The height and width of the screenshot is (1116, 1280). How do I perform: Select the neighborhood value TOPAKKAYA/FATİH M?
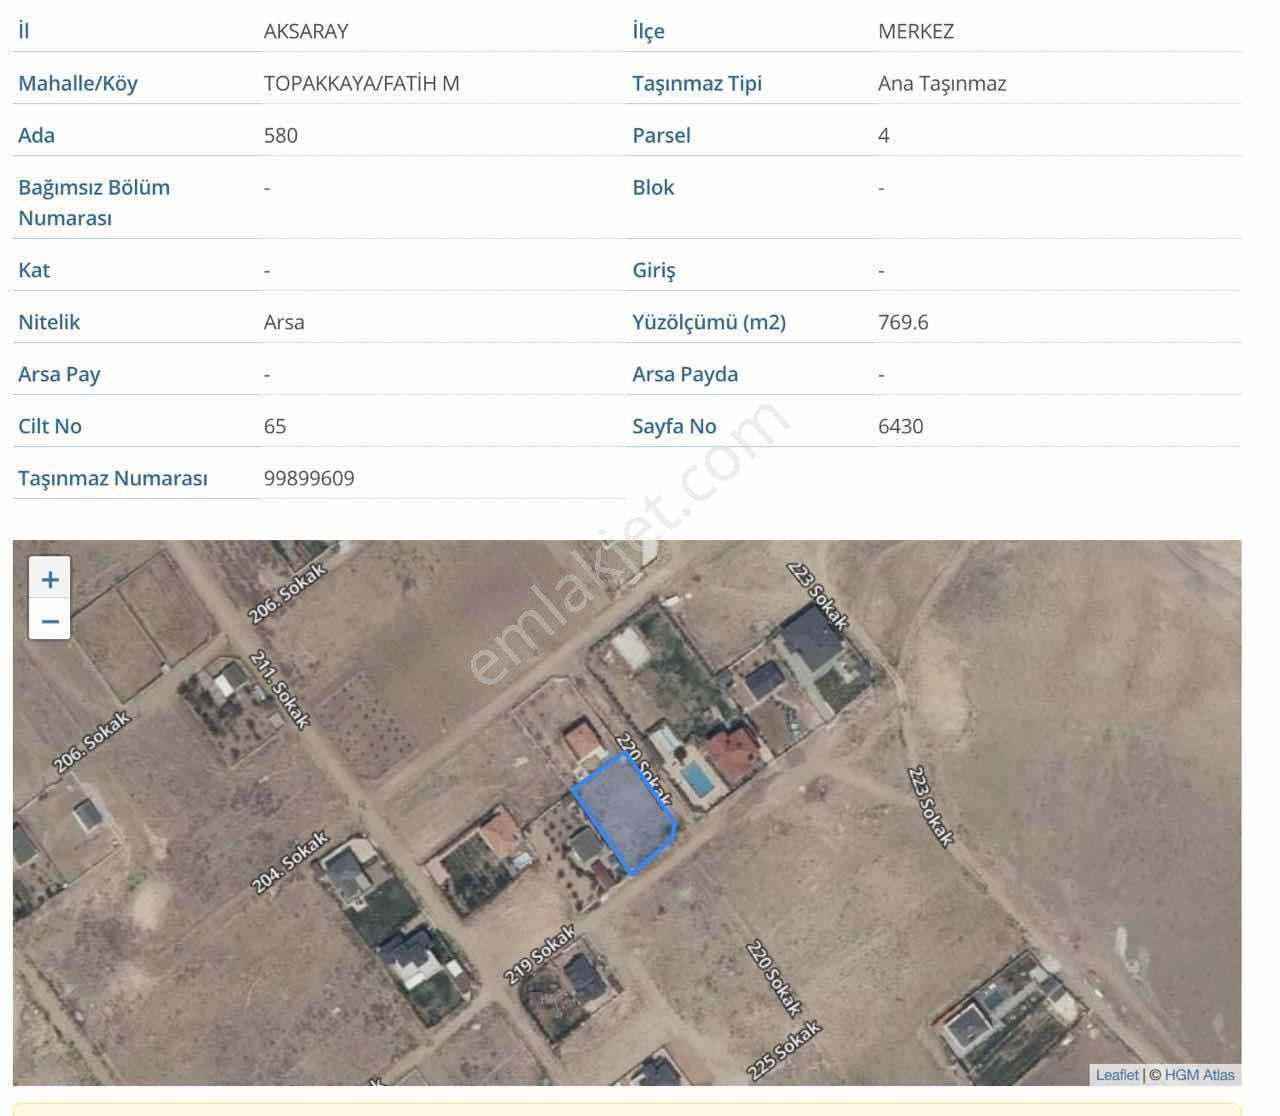click(x=362, y=83)
